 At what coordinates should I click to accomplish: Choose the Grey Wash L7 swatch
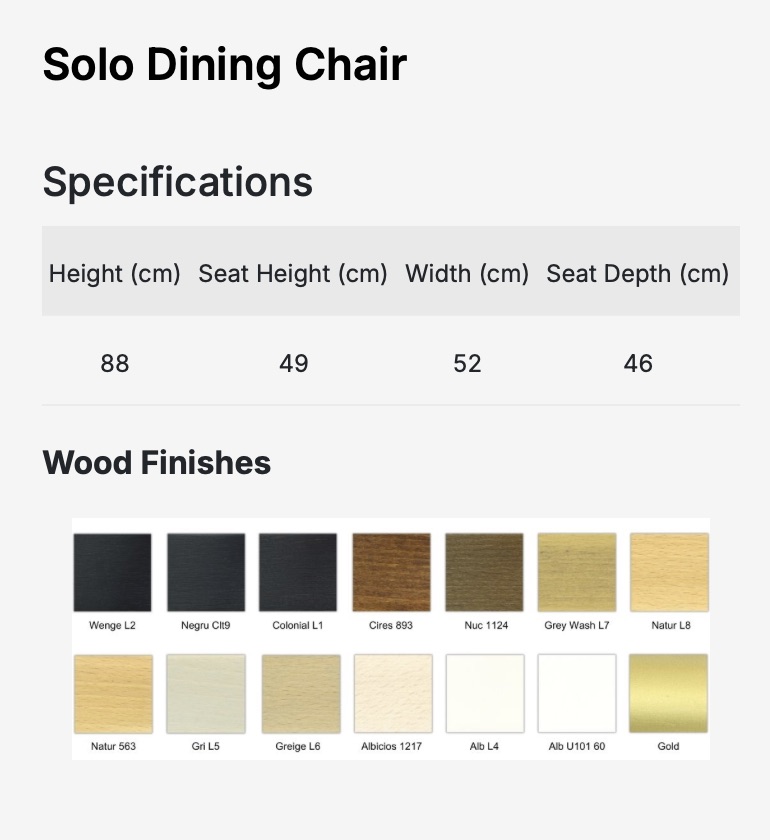point(577,572)
